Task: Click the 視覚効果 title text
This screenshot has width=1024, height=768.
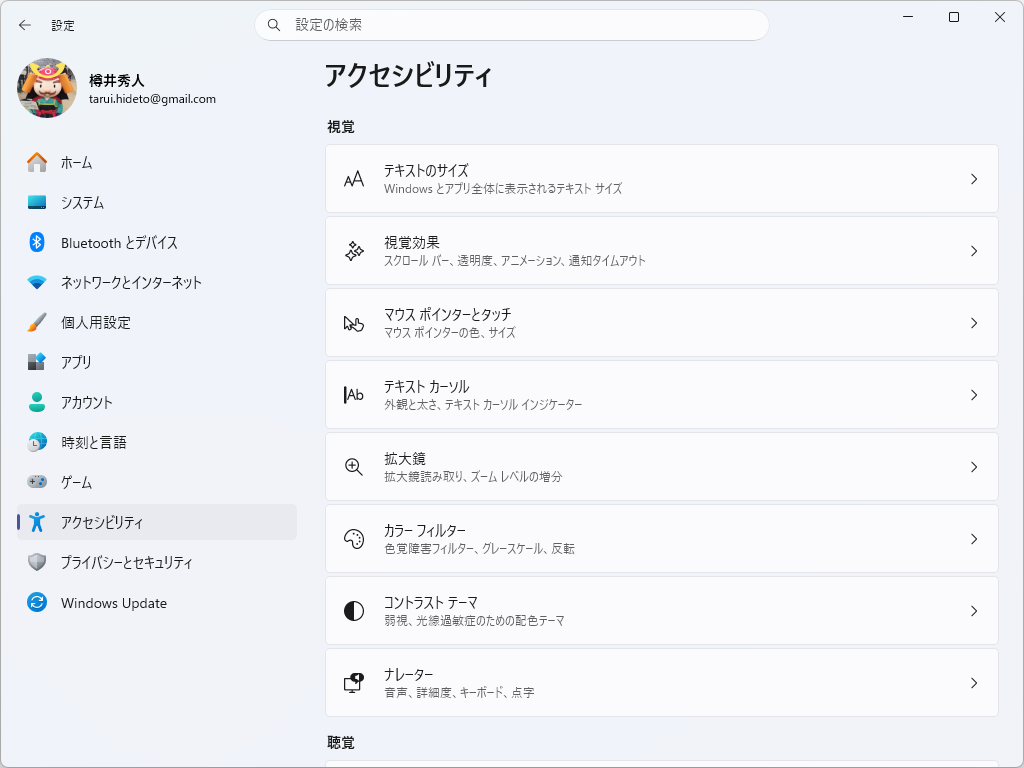Action: pos(411,242)
